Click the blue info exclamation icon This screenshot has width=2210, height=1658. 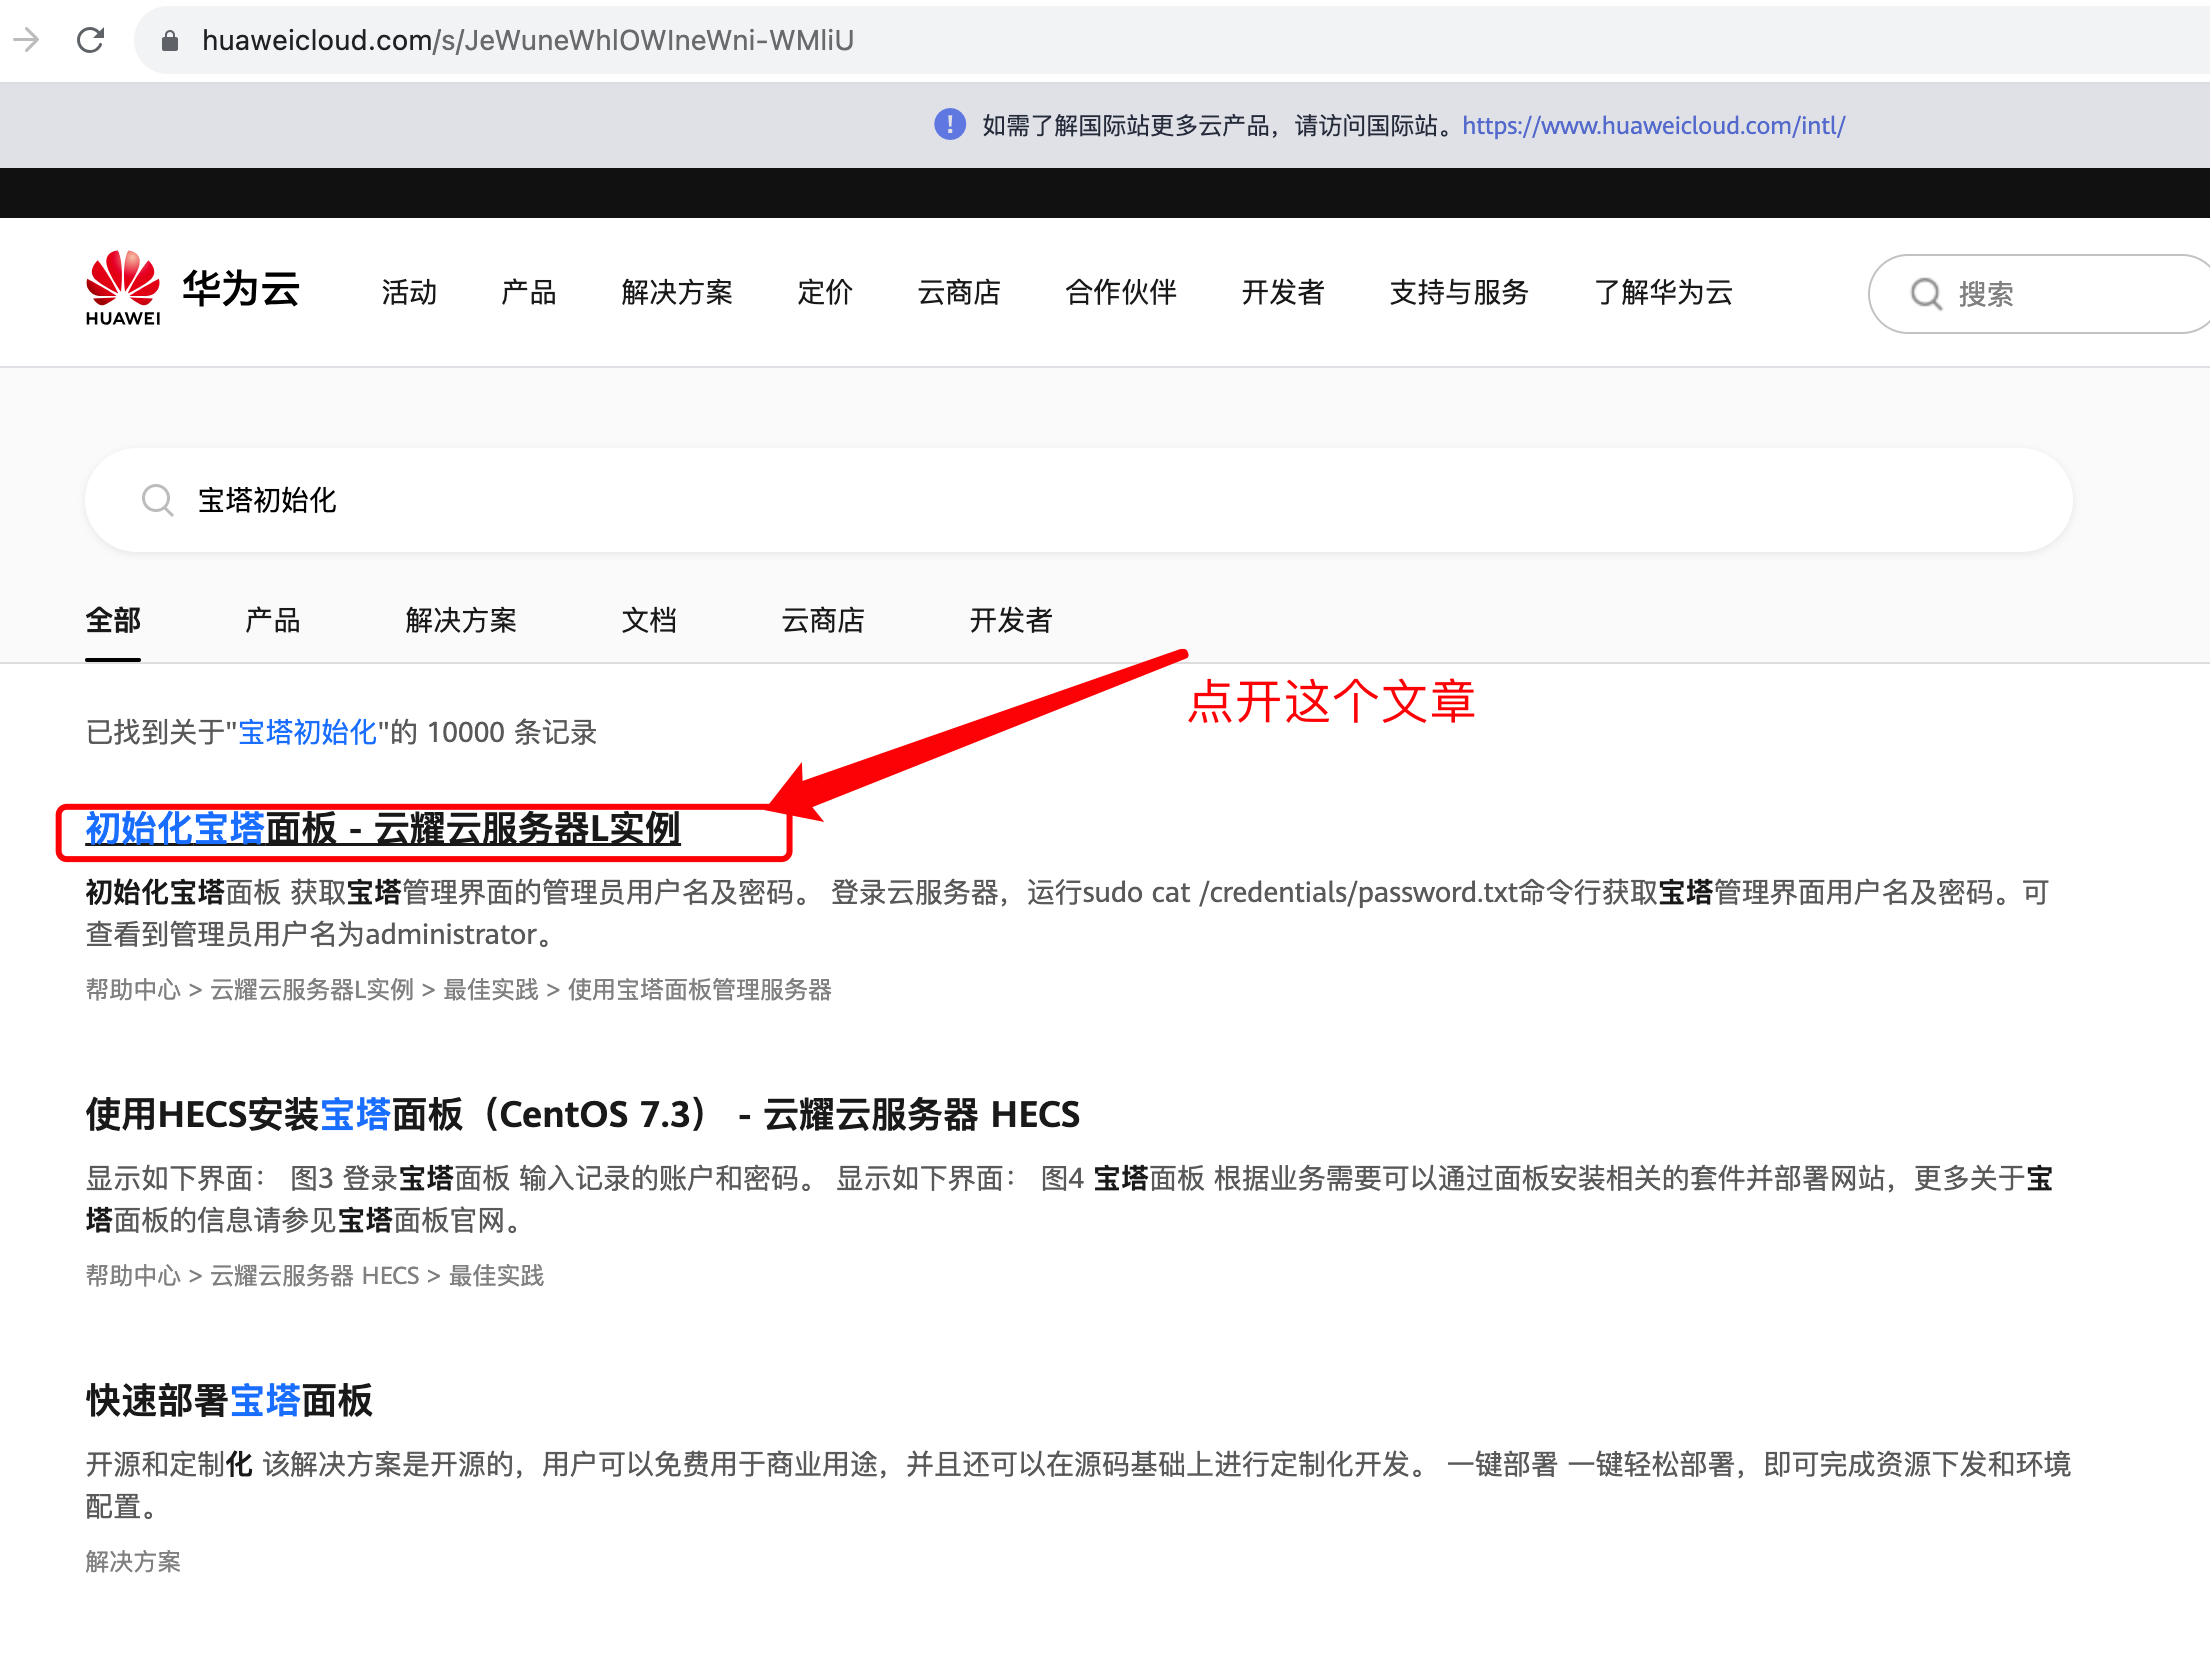(x=950, y=125)
